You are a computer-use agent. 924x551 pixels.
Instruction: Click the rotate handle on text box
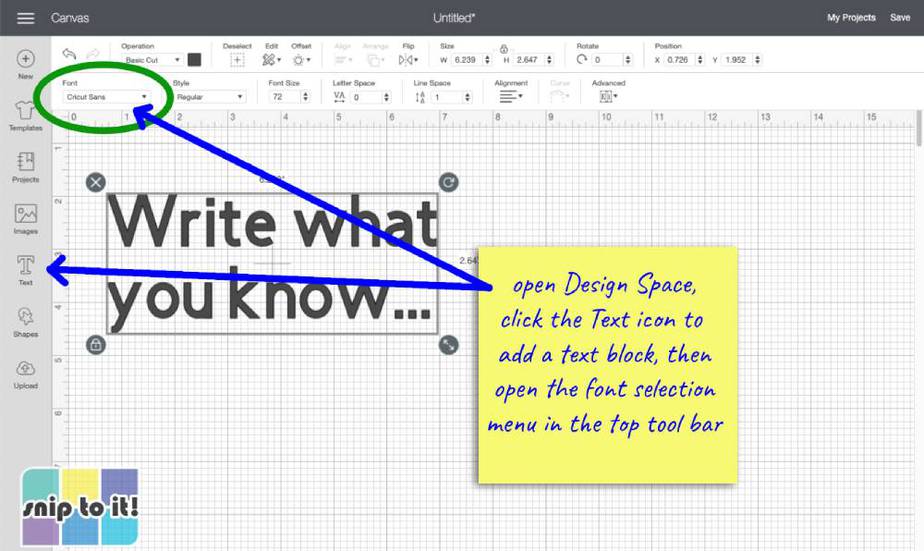pyautogui.click(x=448, y=182)
